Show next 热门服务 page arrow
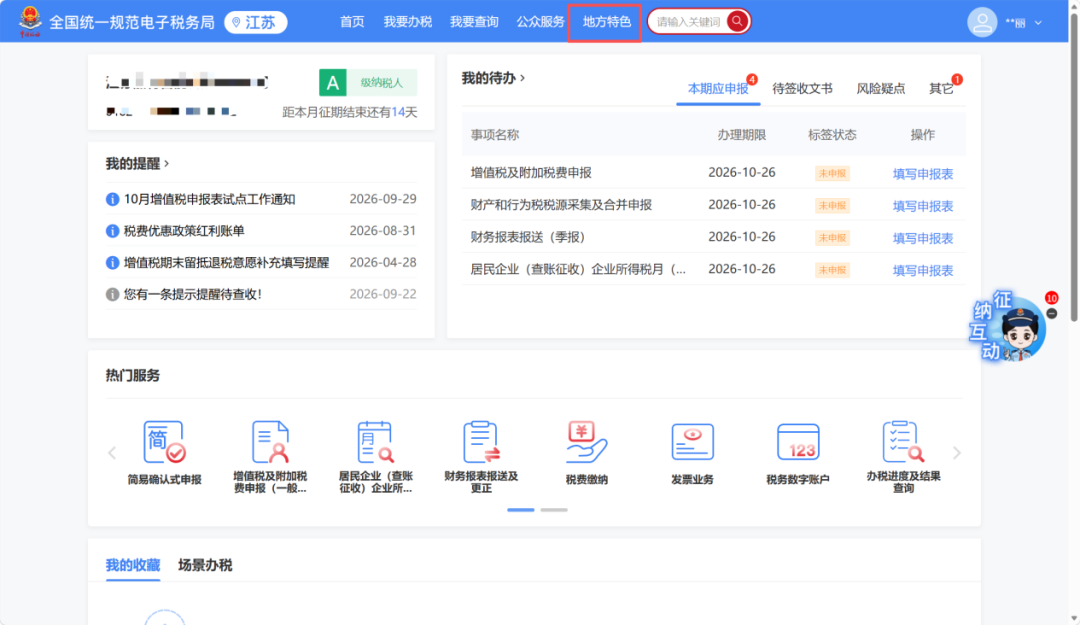 (957, 453)
